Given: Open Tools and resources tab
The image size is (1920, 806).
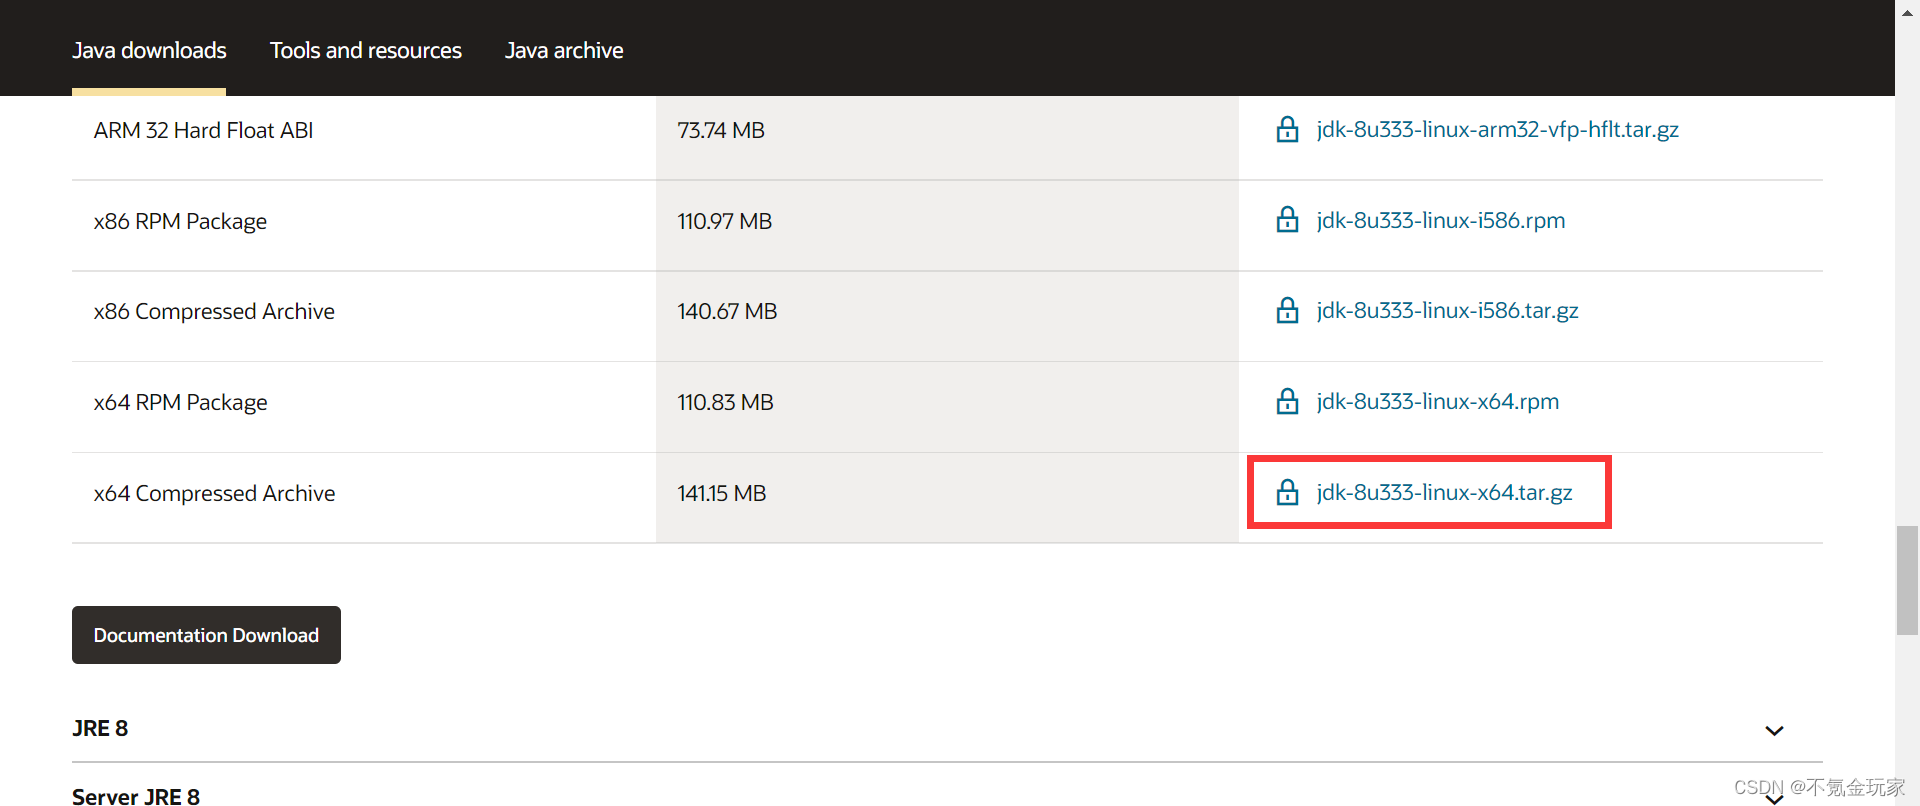Looking at the screenshot, I should [366, 50].
